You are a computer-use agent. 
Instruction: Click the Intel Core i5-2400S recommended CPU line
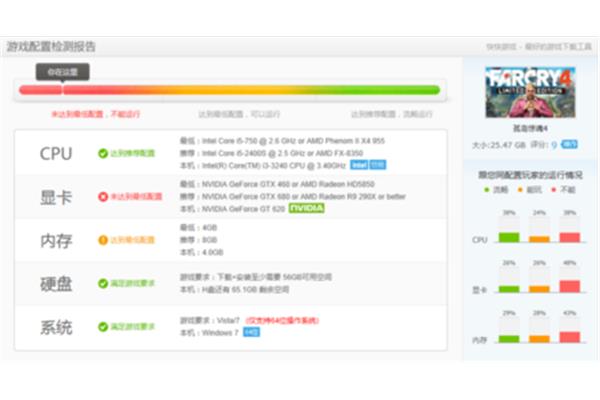tap(271, 153)
